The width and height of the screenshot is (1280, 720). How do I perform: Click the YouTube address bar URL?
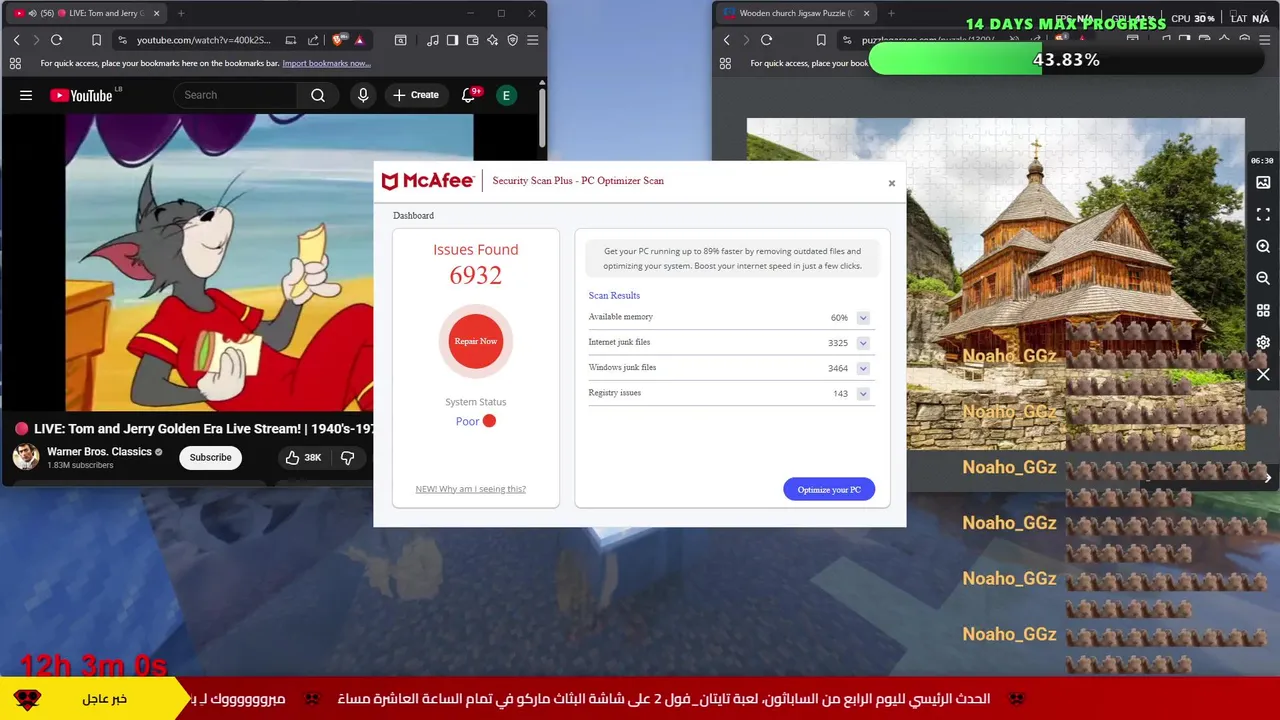204,40
